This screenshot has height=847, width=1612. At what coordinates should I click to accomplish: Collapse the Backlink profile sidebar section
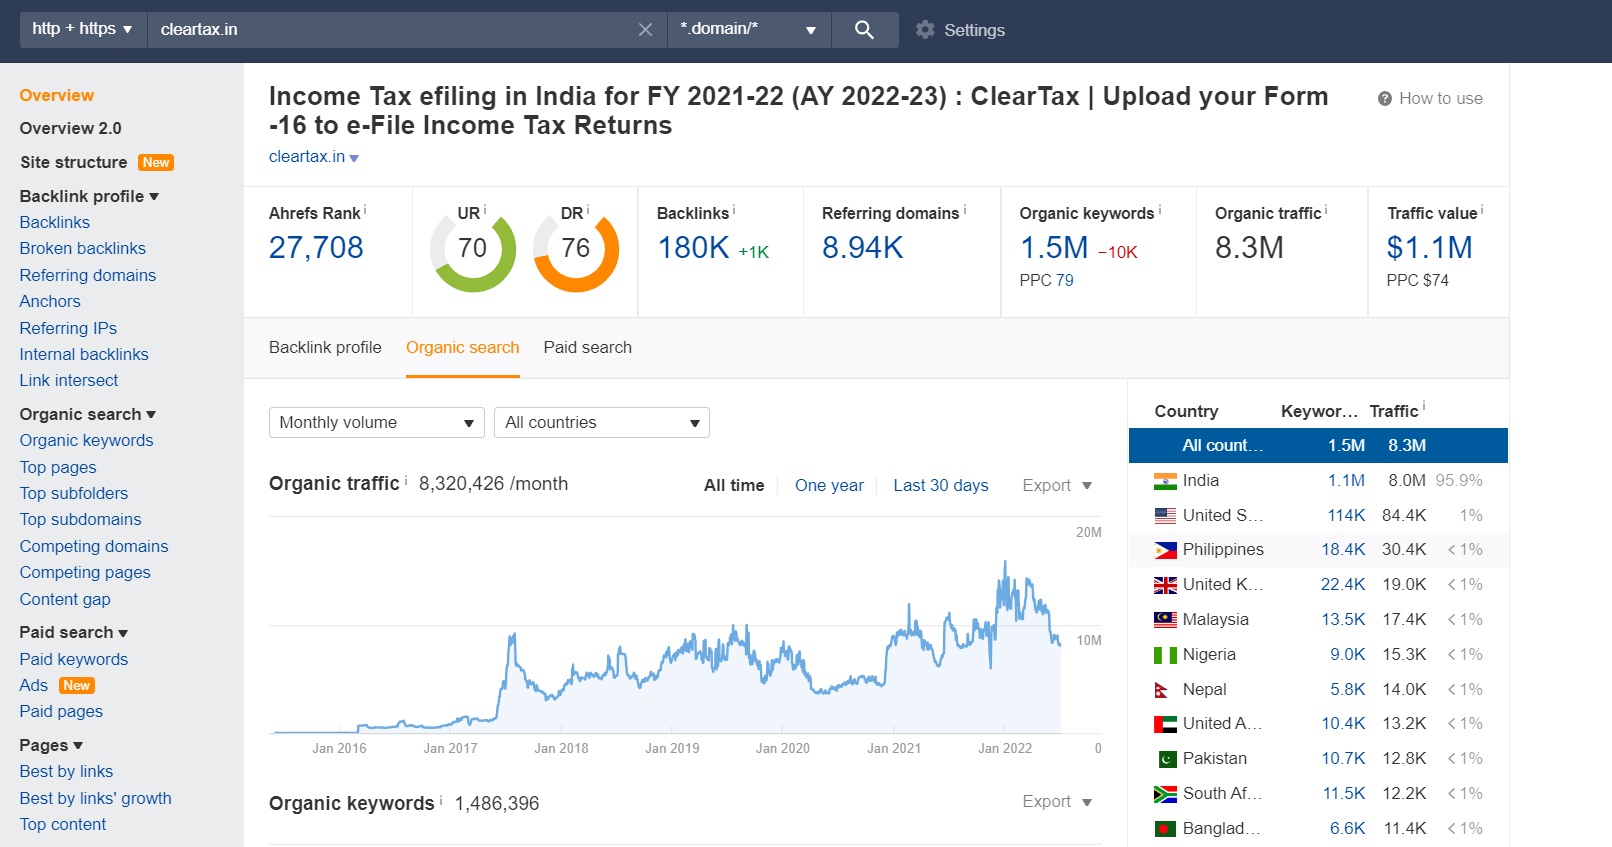pos(89,196)
